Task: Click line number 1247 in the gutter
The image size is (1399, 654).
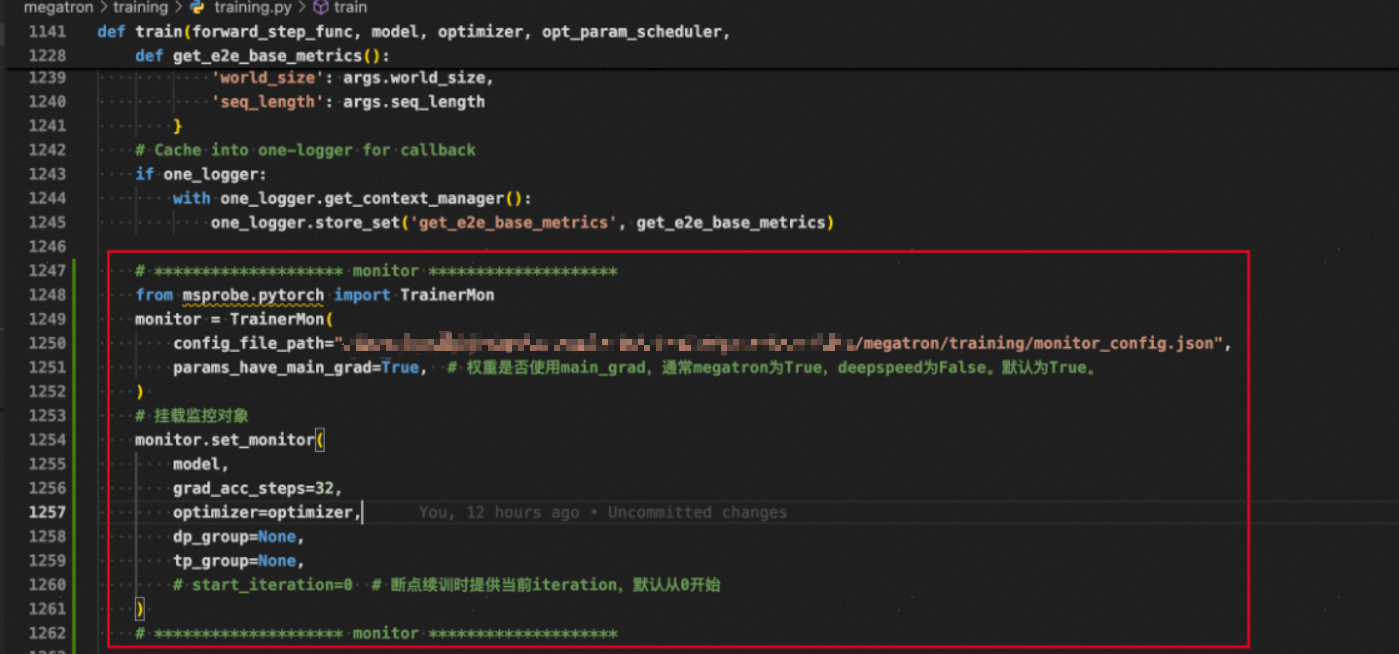Action: (47, 271)
